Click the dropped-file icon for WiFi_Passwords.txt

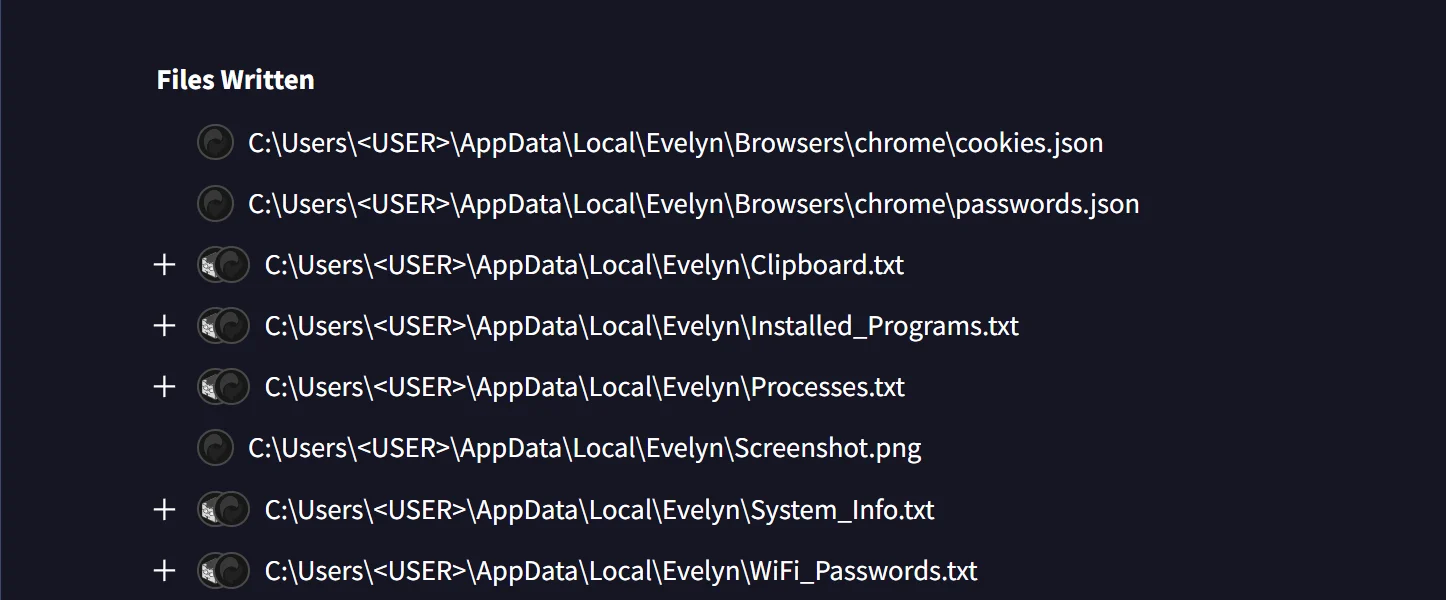click(x=233, y=570)
